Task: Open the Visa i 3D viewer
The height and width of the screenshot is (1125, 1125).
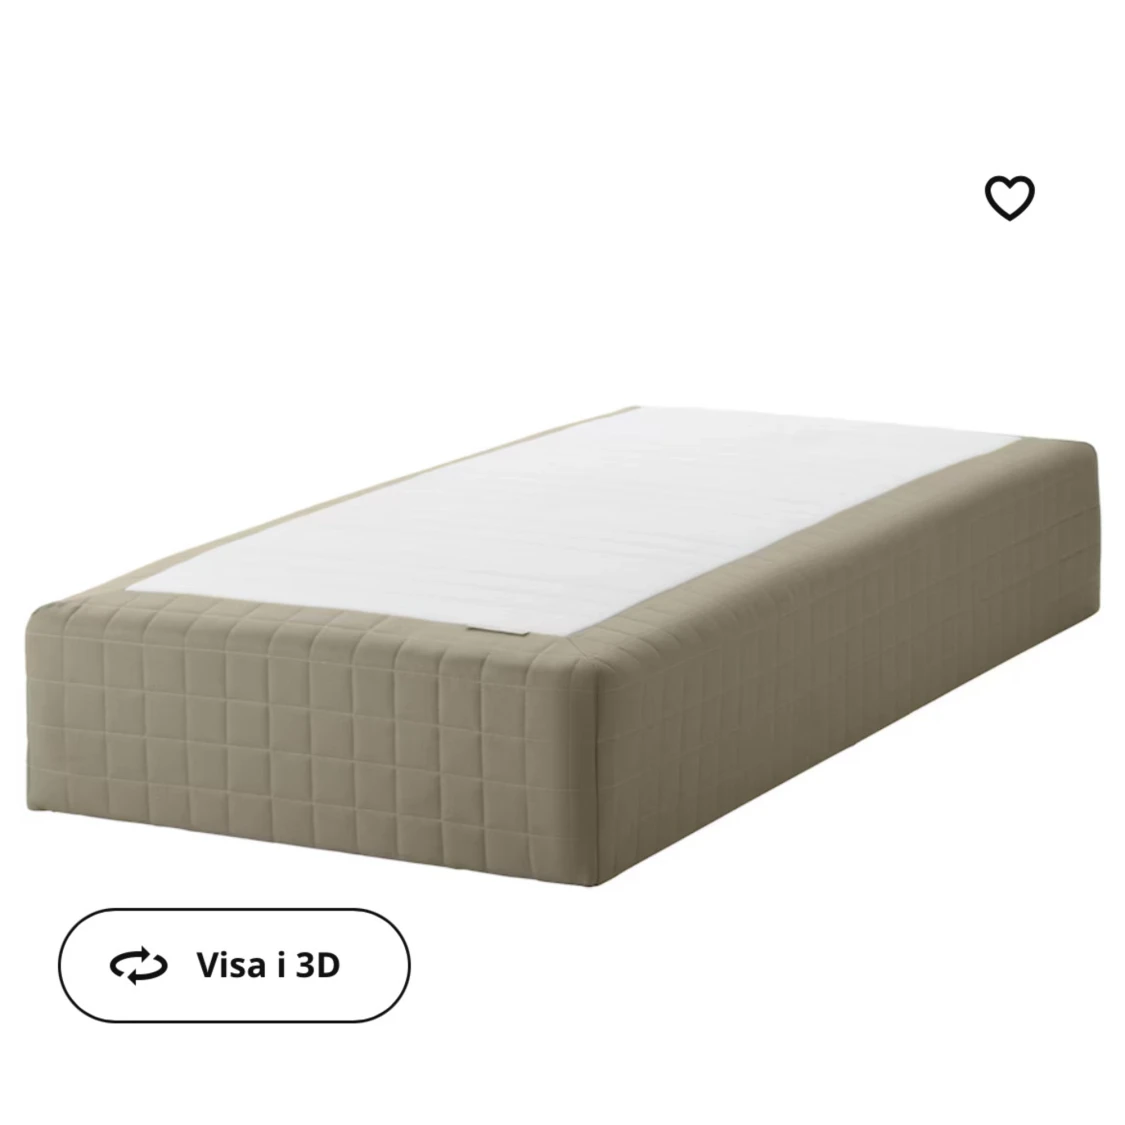Action: [x=234, y=965]
